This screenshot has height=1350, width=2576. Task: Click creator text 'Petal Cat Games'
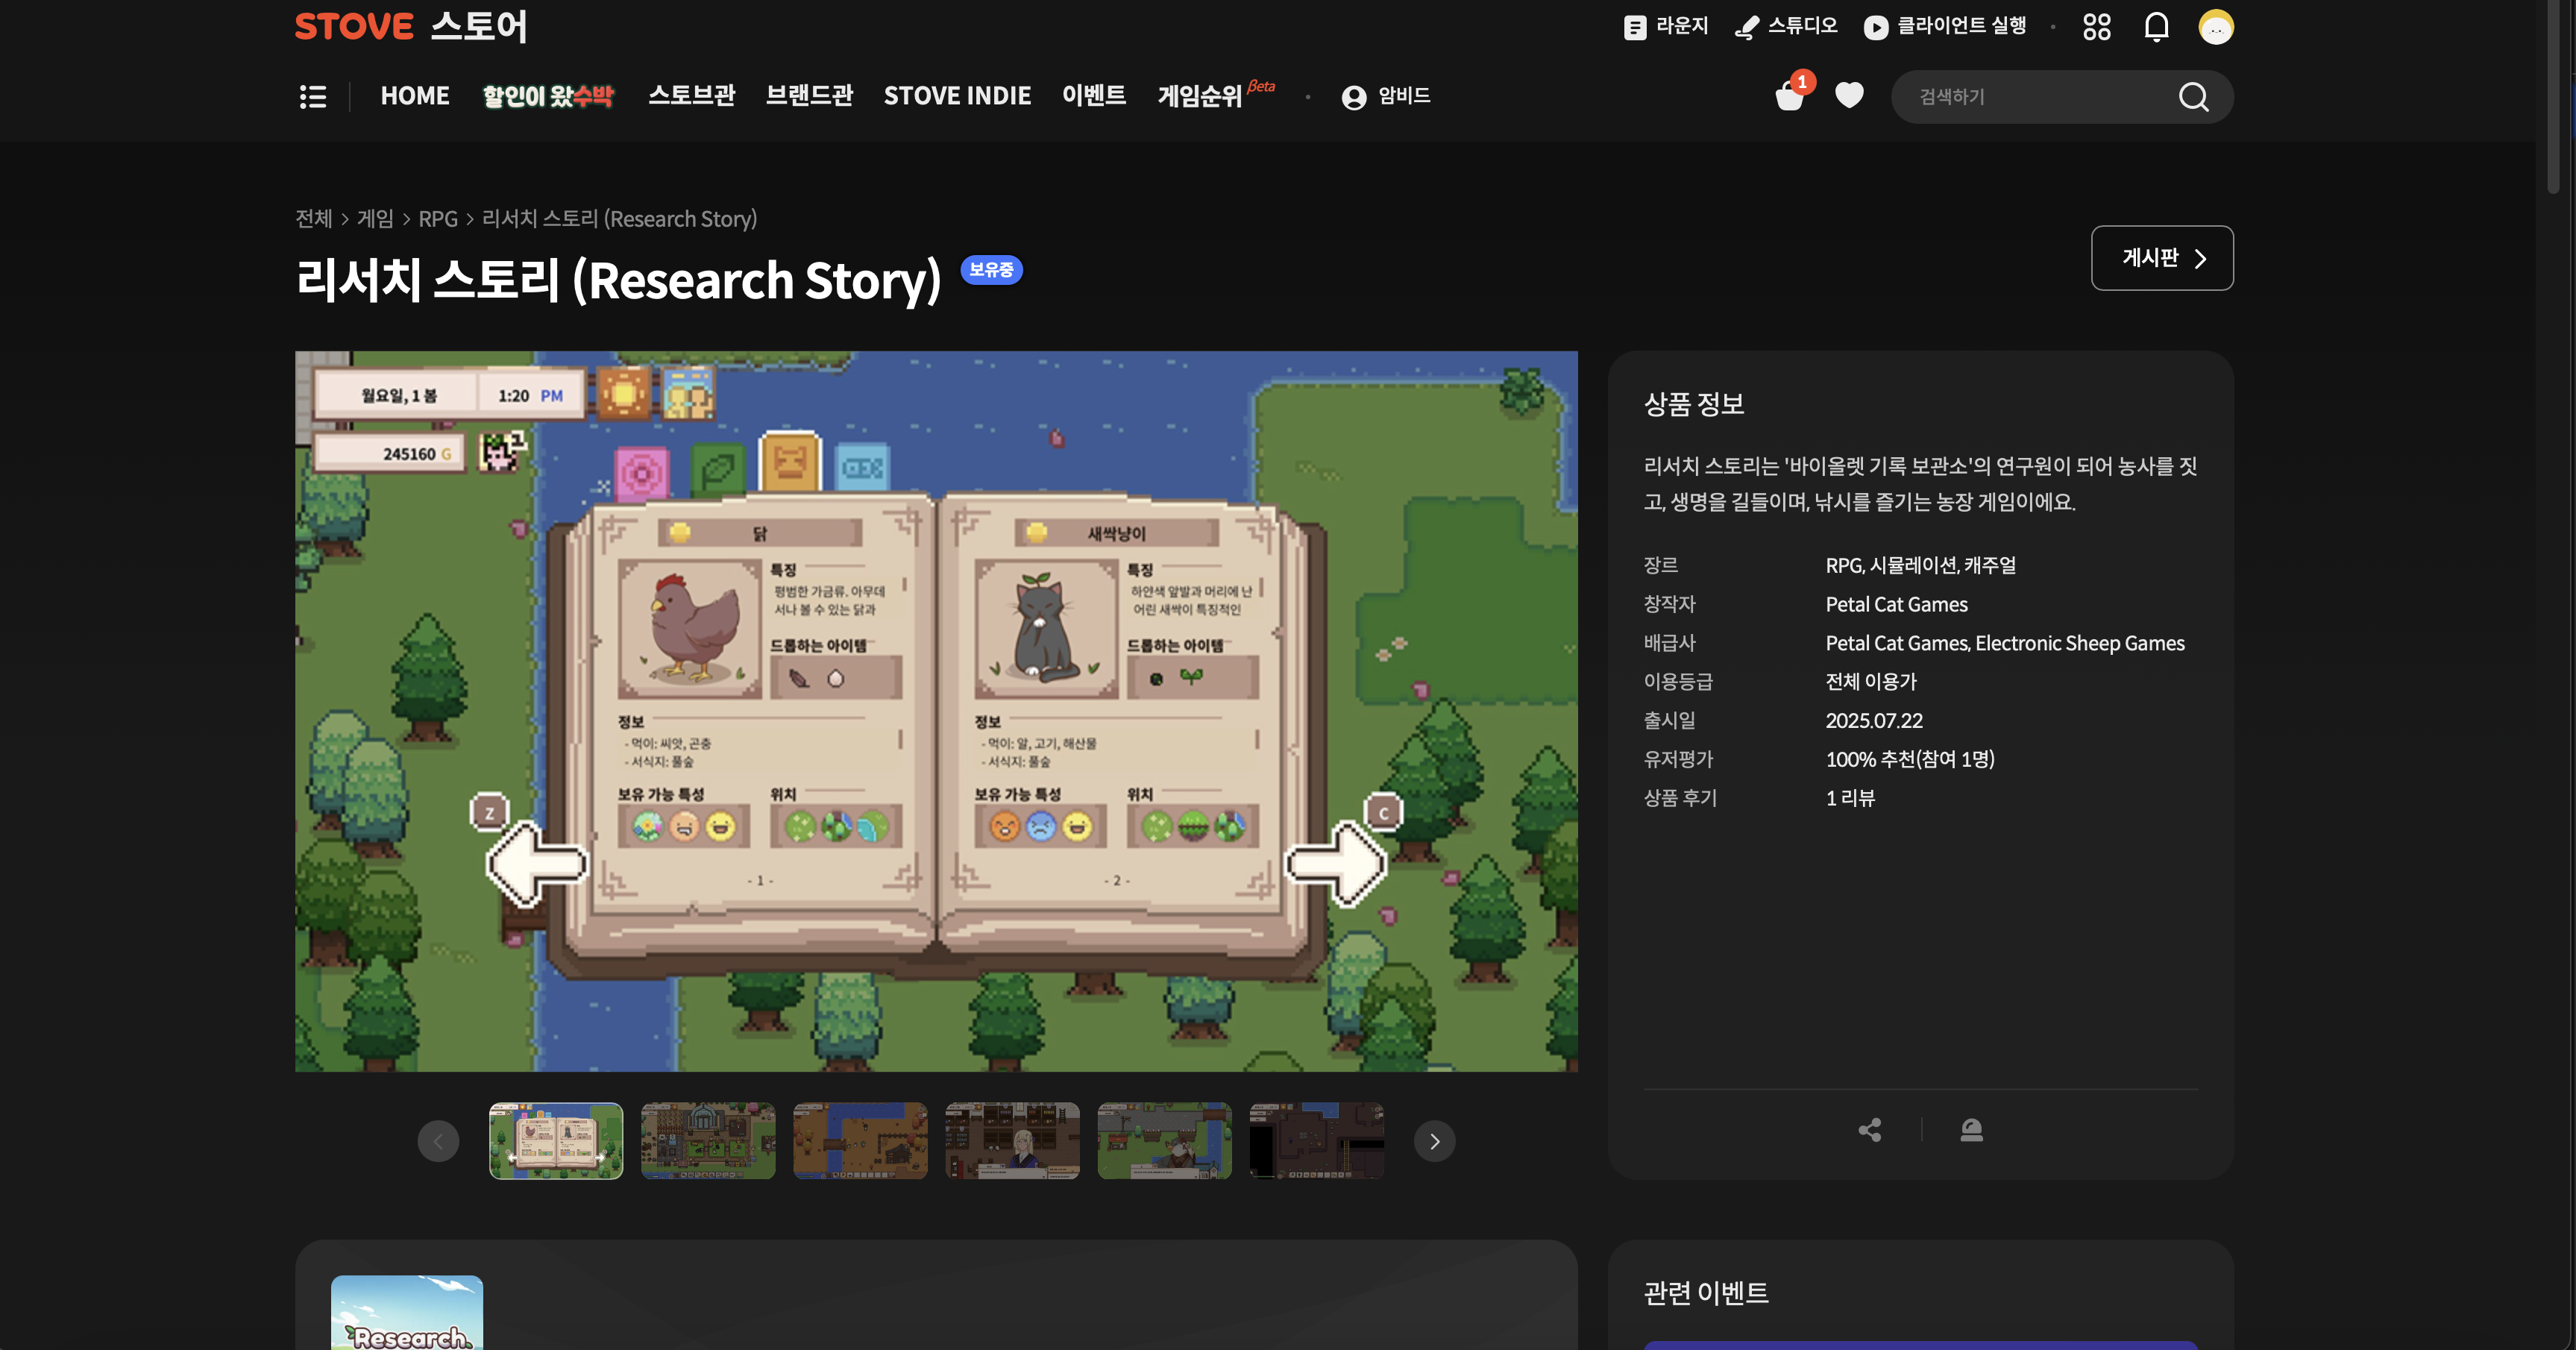click(1896, 604)
